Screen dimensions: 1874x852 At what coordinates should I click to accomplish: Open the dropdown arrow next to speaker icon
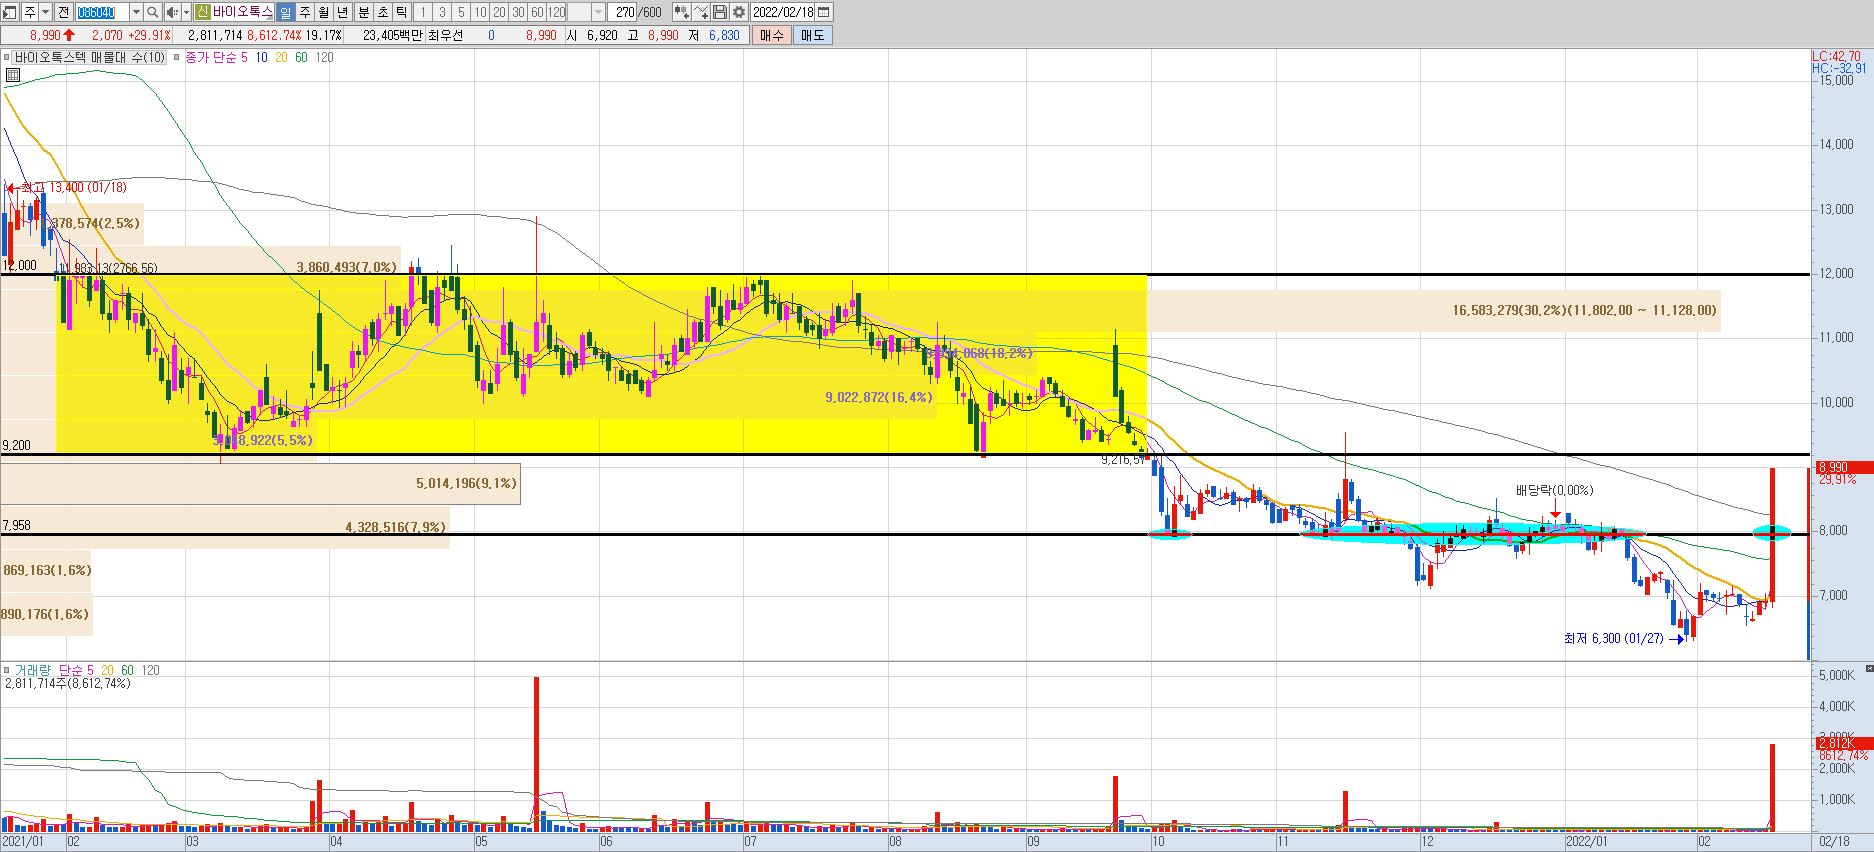(x=186, y=12)
